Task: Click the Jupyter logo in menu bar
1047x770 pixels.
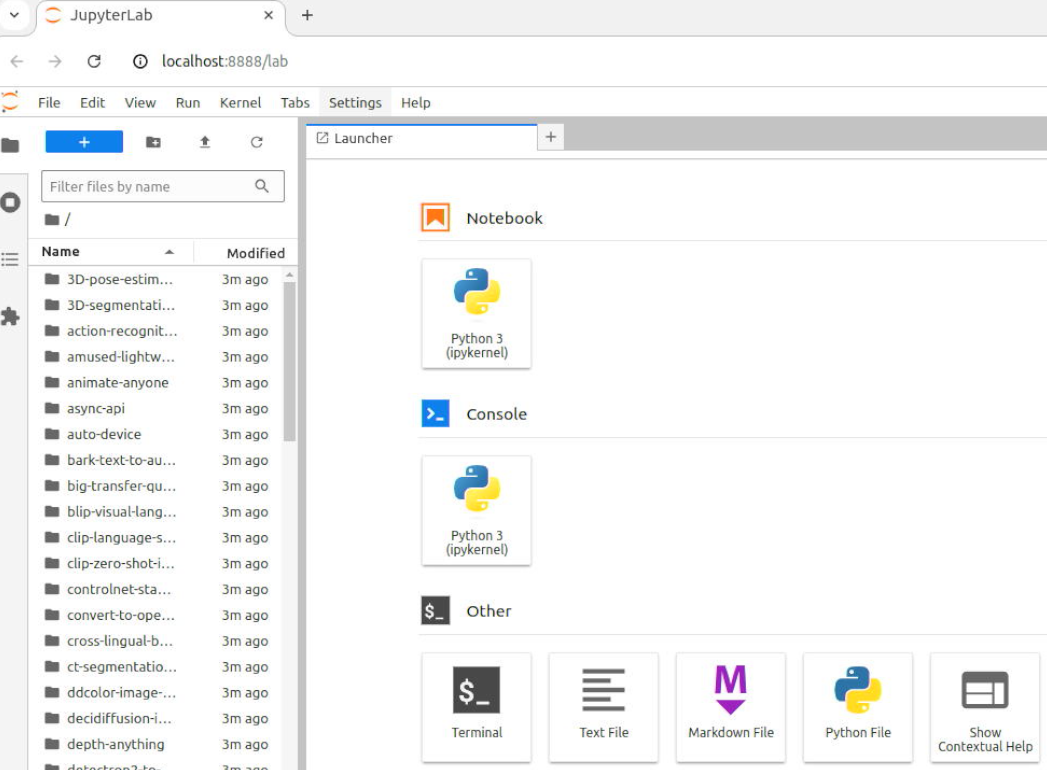Action: point(10,102)
